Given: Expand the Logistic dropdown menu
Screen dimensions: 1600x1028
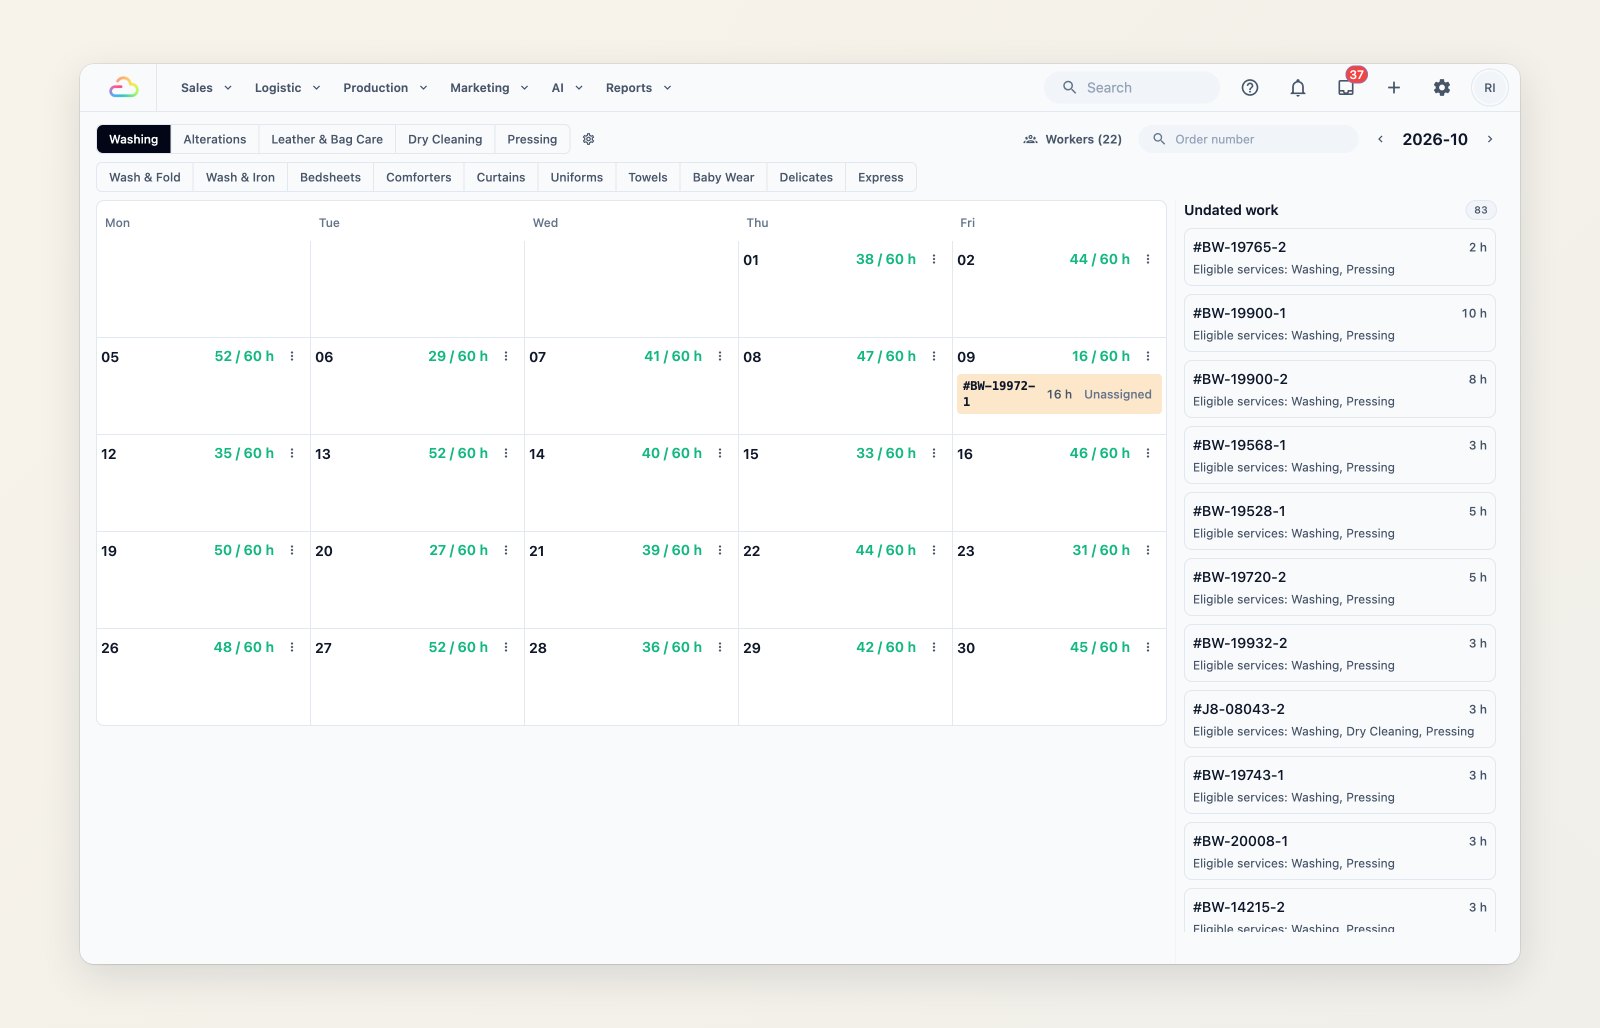Looking at the screenshot, I should pyautogui.click(x=287, y=88).
